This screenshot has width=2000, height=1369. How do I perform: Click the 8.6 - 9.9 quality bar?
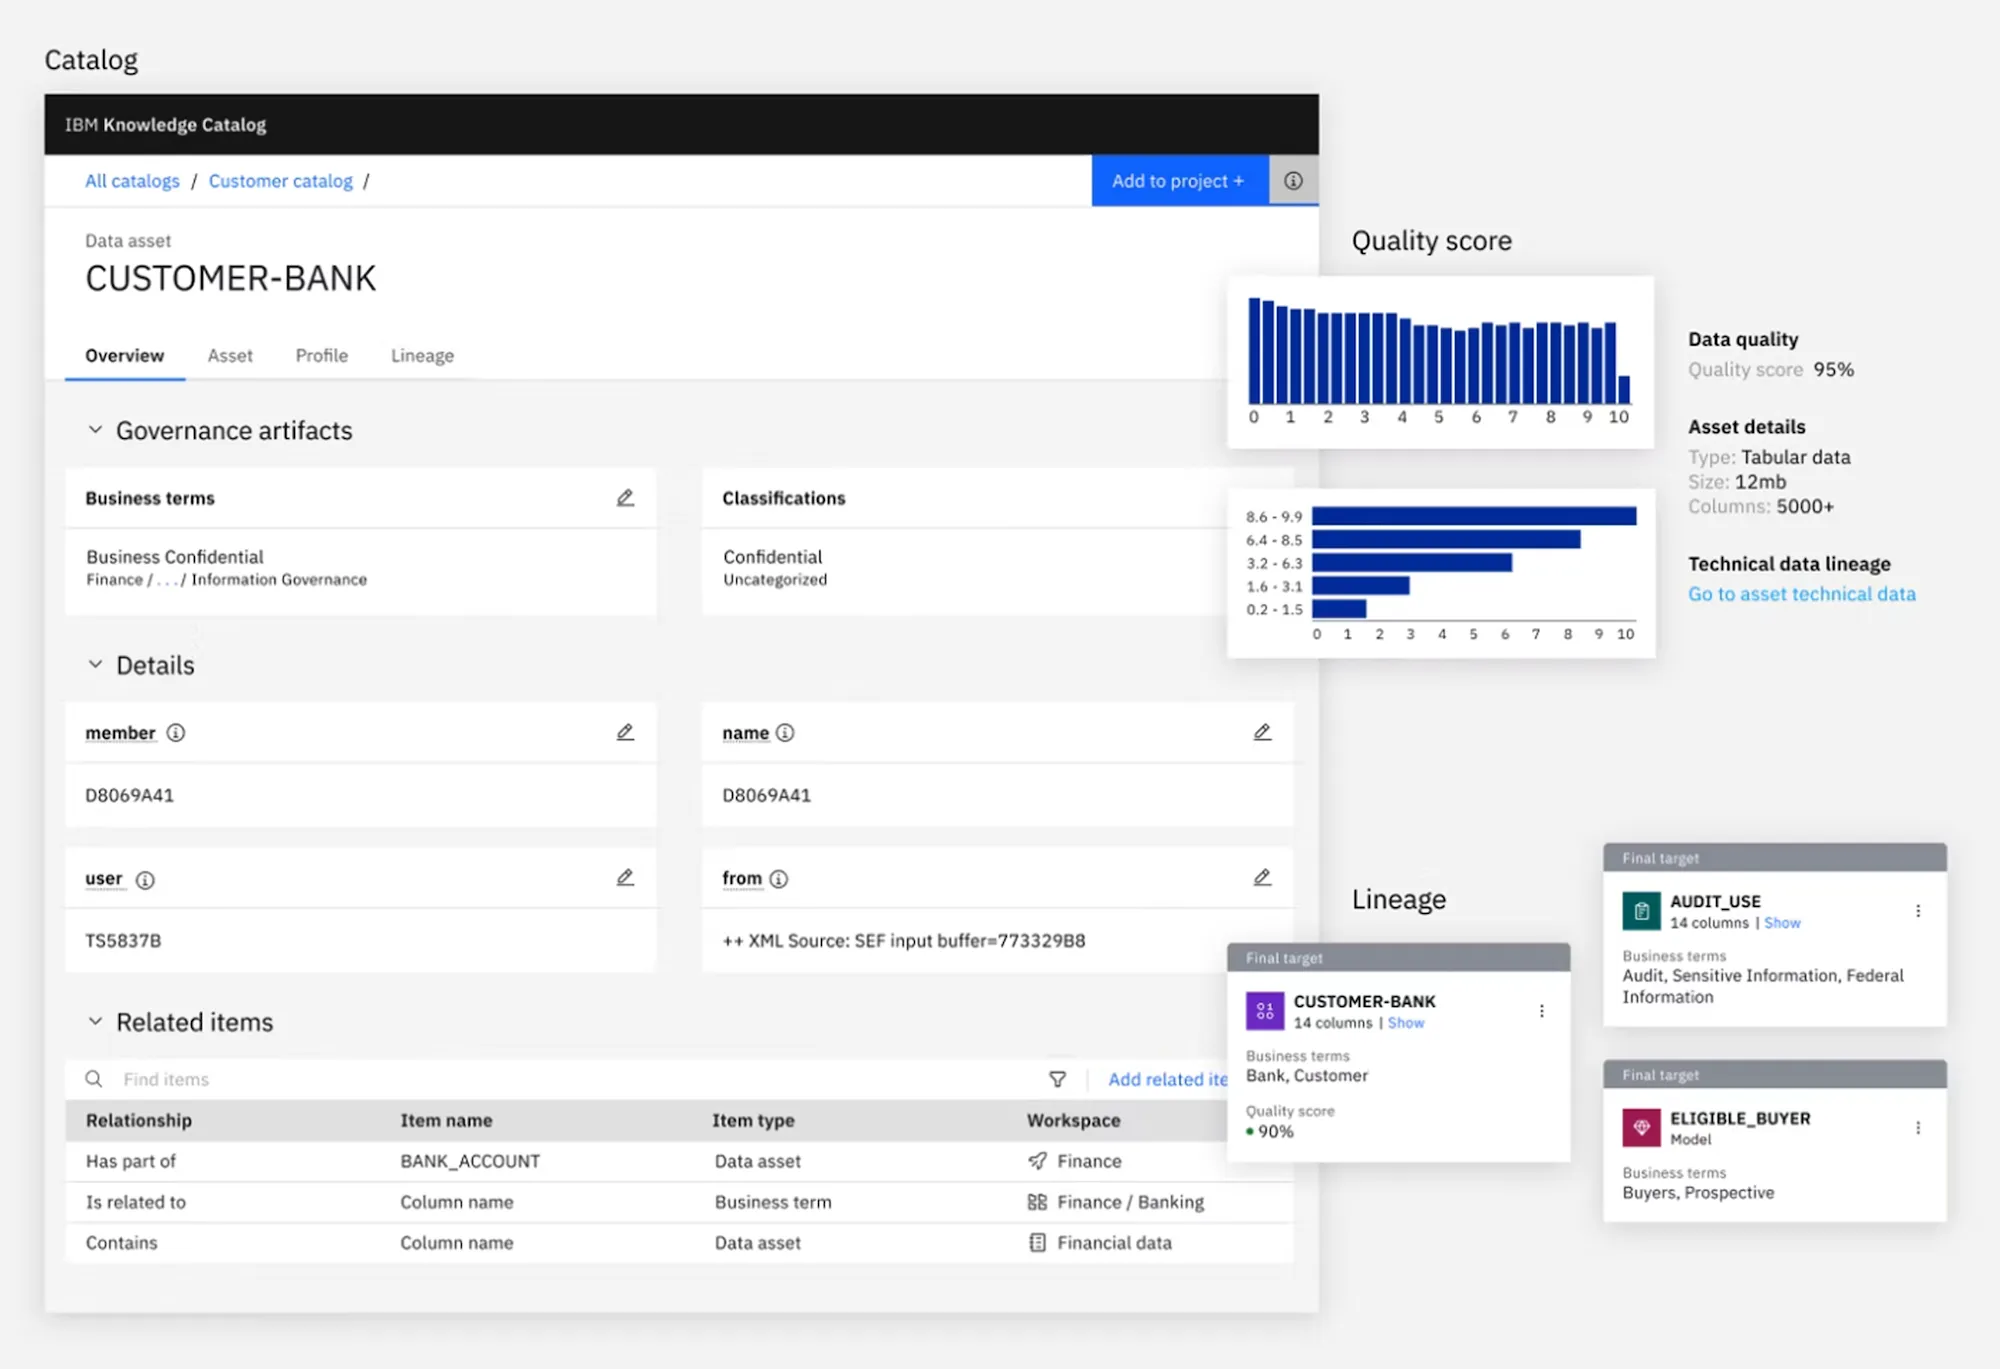1474,516
